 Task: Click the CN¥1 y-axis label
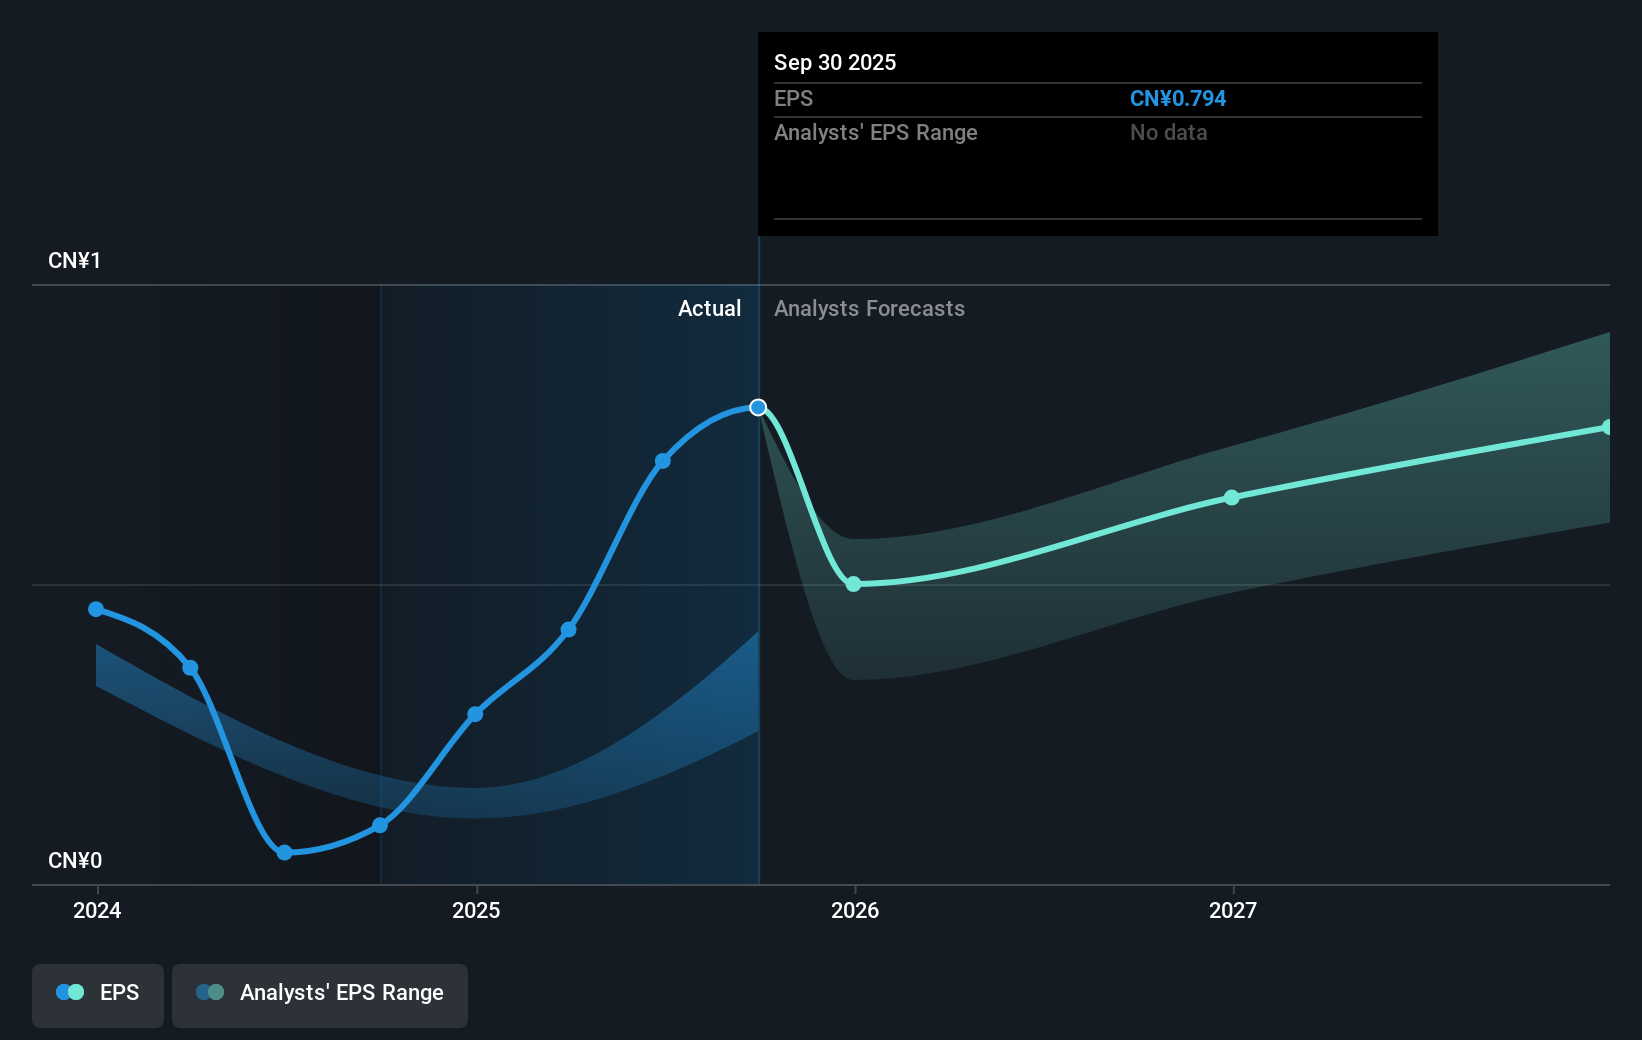(74, 261)
